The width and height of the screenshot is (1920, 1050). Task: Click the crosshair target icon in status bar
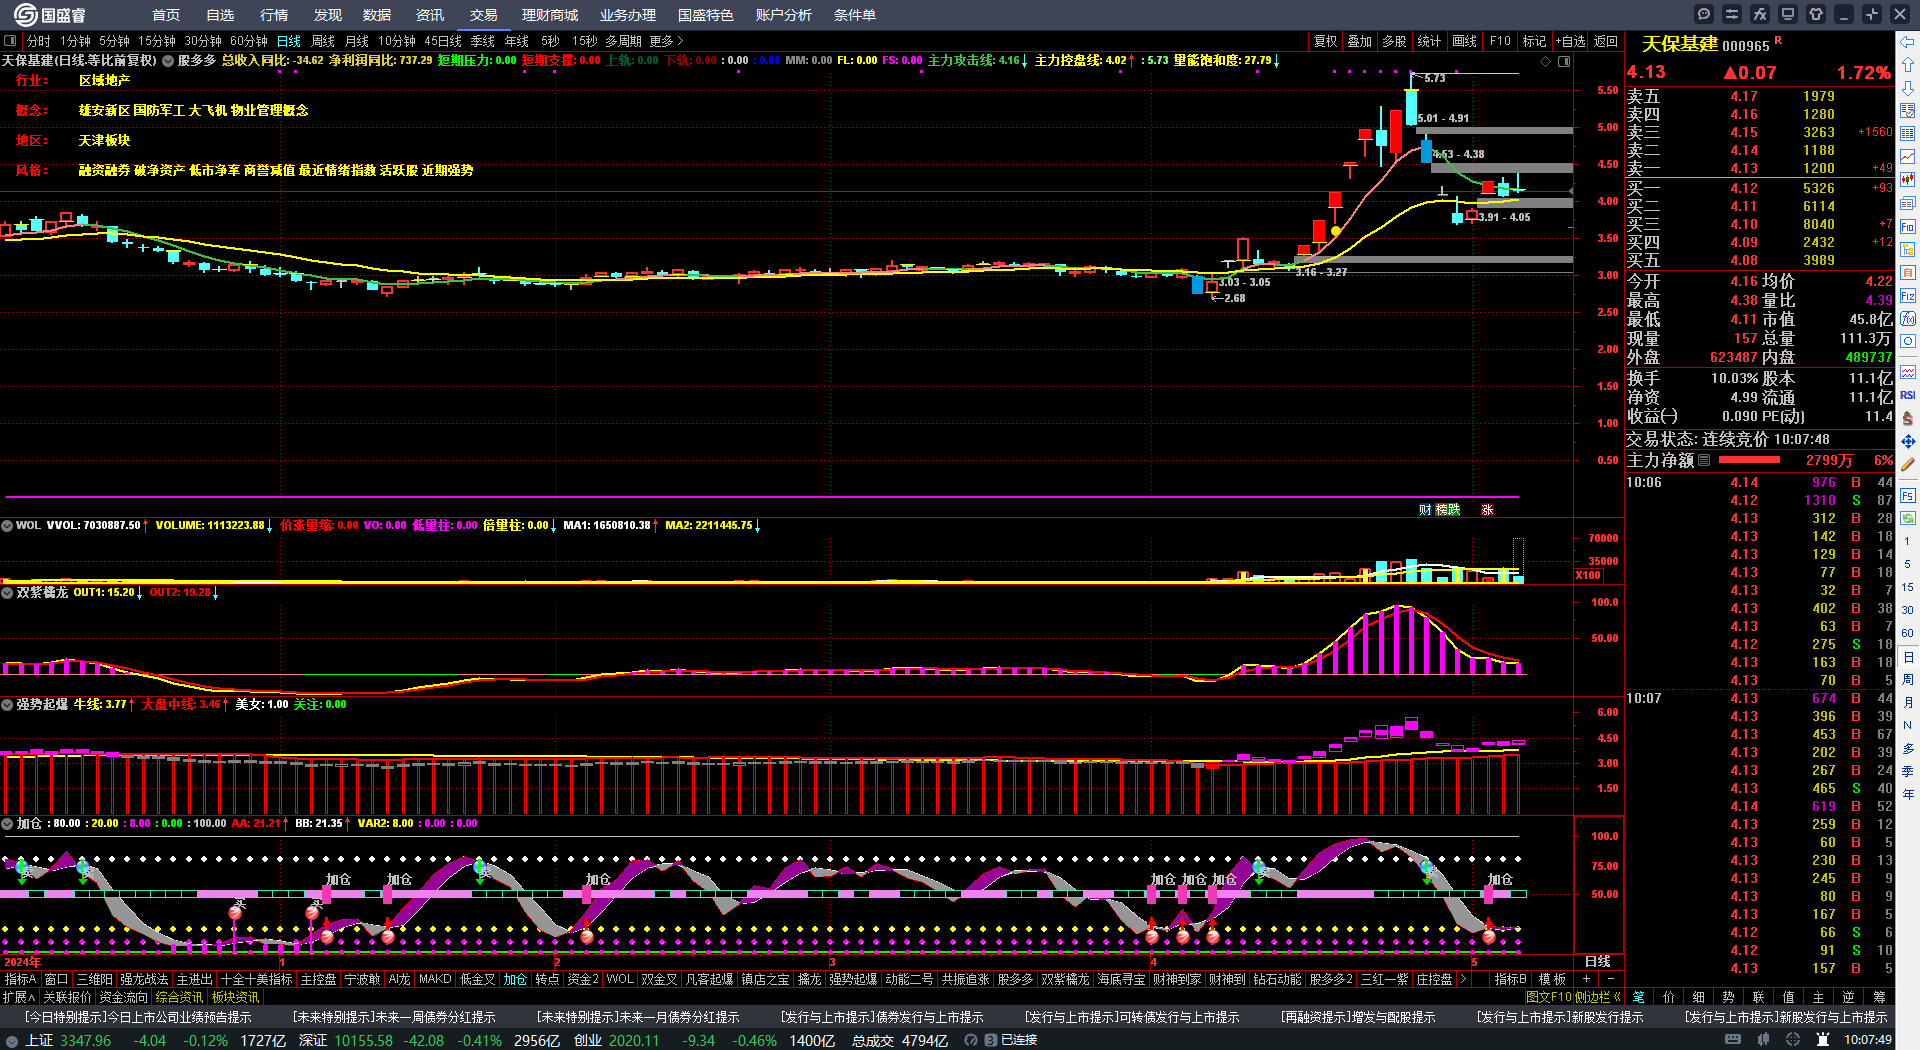1793,1040
